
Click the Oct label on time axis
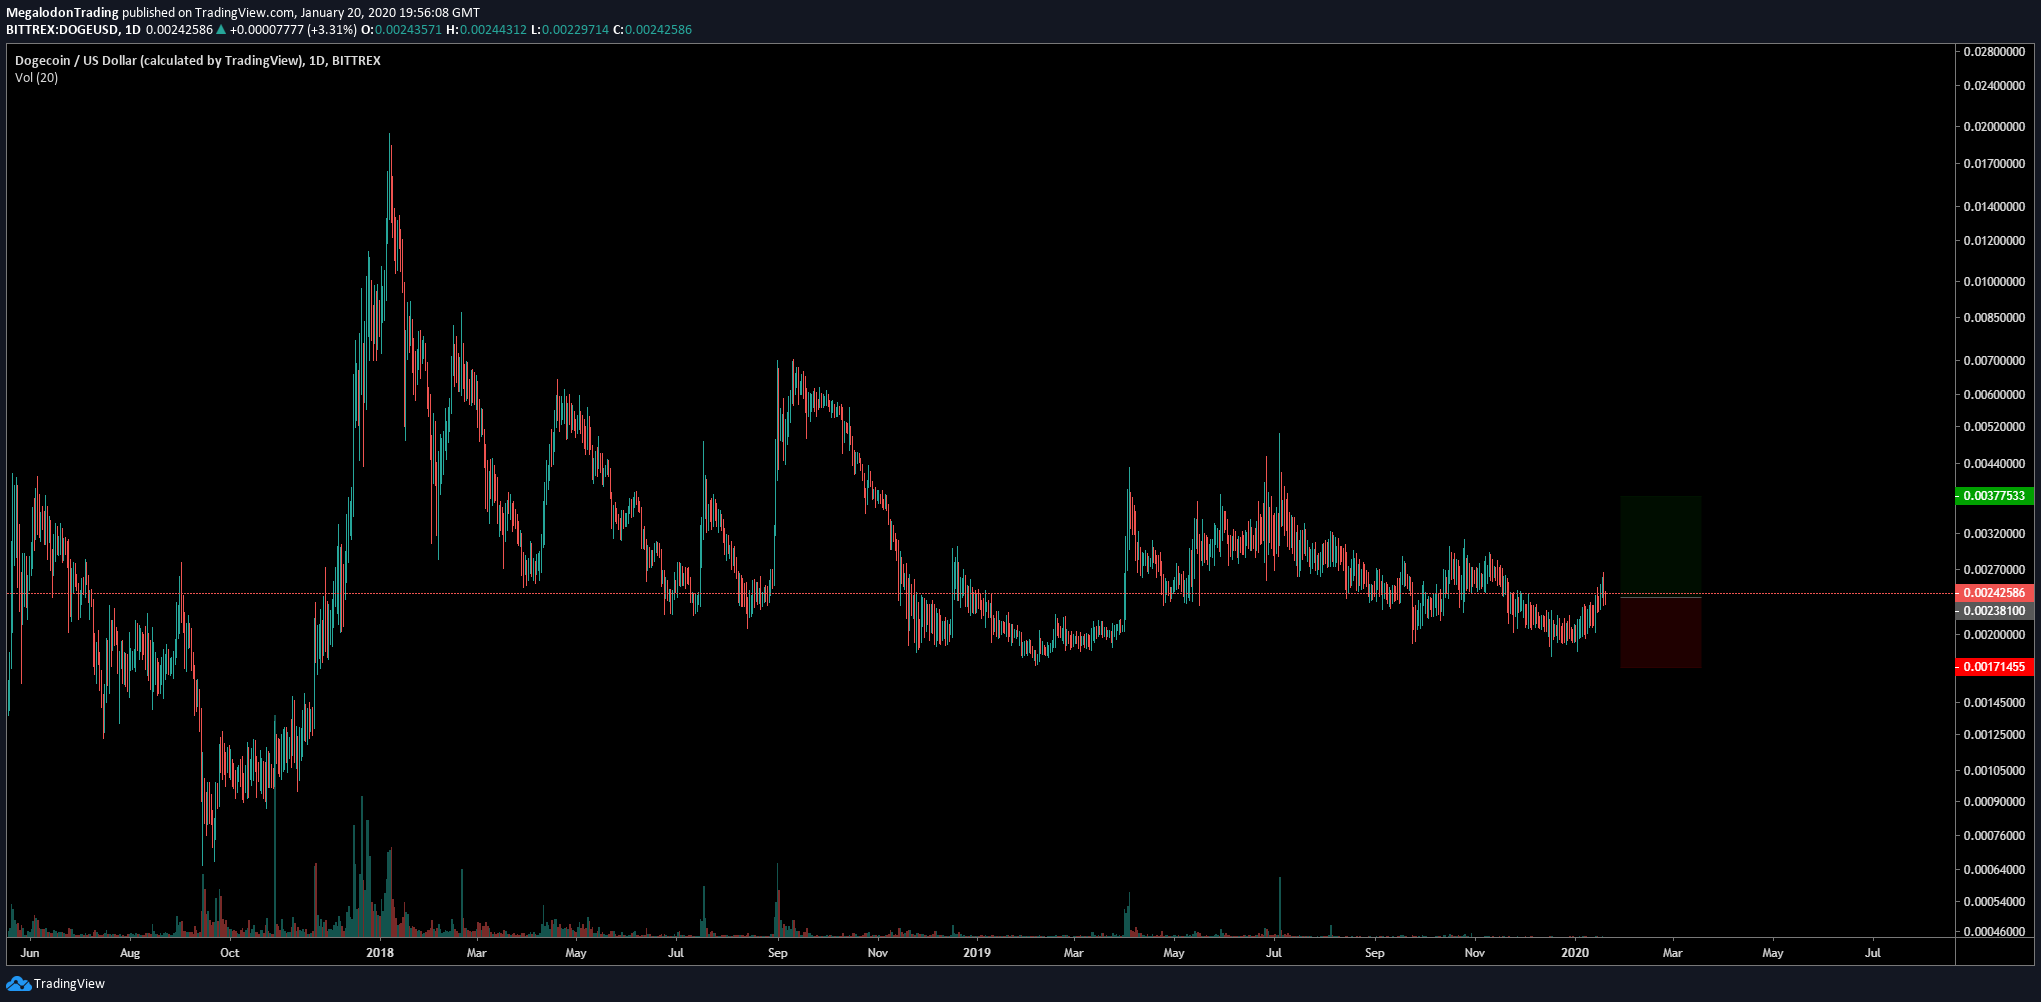230,953
